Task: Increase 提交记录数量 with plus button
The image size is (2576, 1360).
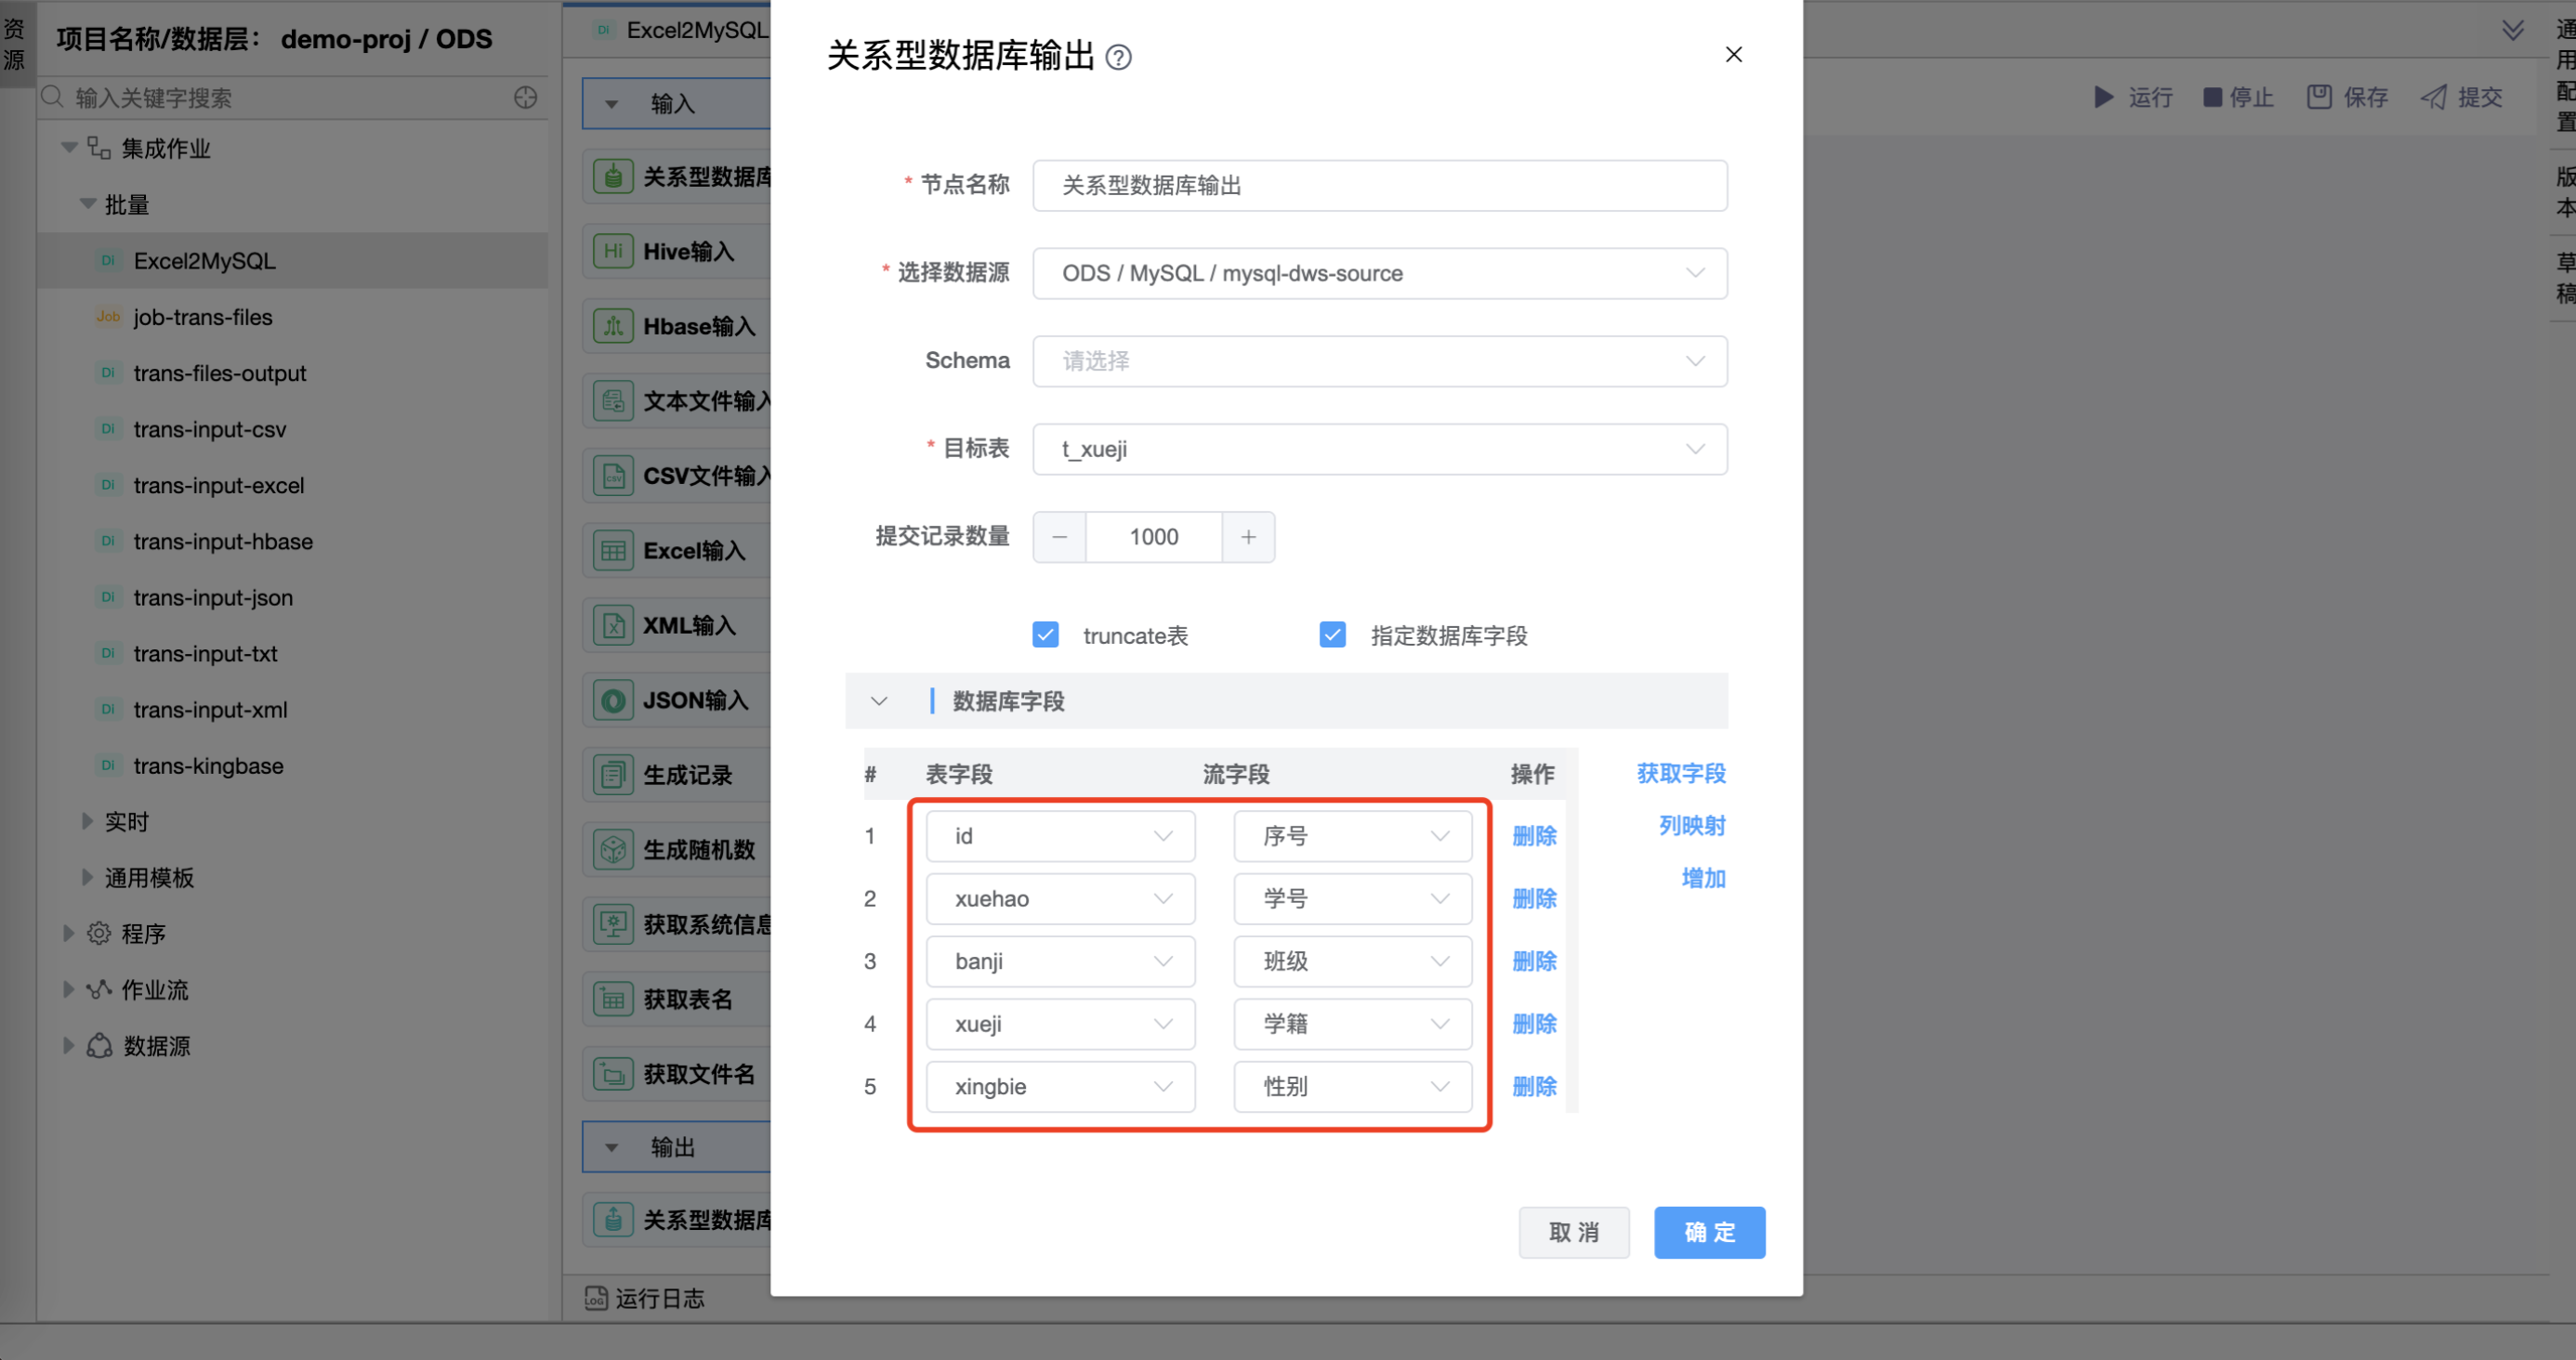Action: tap(1248, 537)
